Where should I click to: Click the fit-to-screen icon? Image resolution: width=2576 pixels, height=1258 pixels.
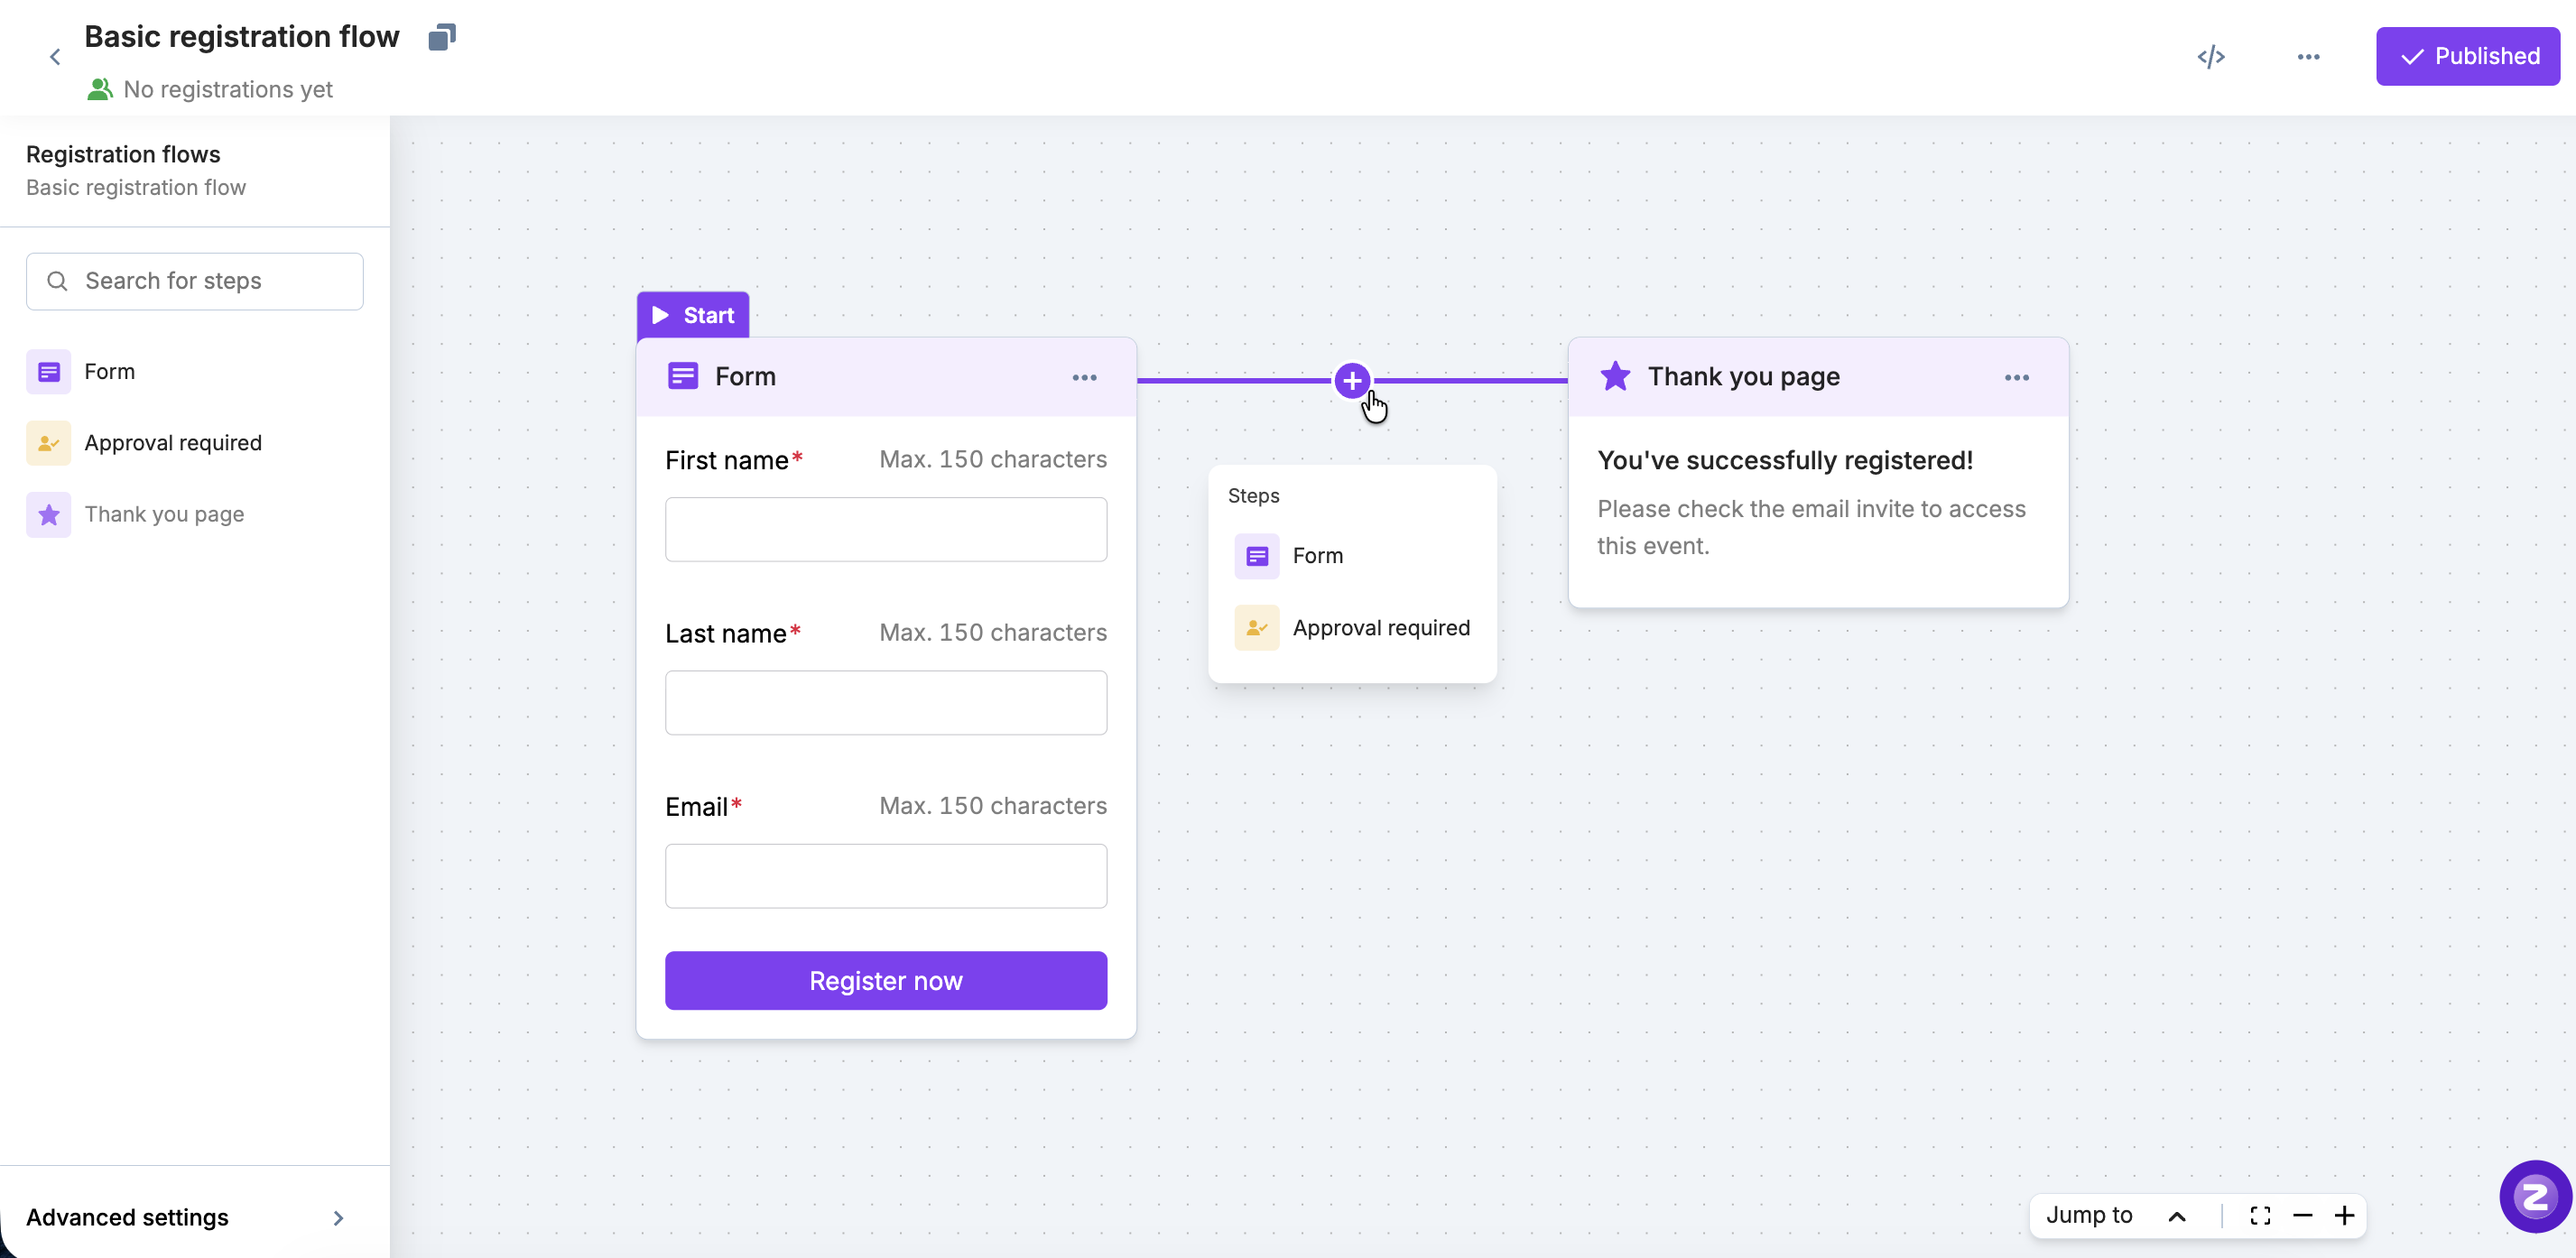[2260, 1215]
